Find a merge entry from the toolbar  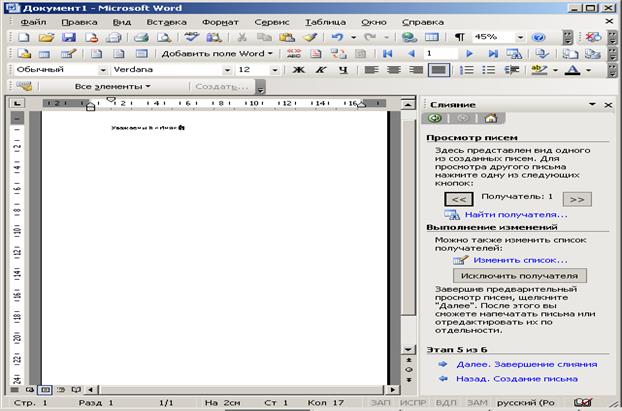pyautogui.click(x=514, y=54)
